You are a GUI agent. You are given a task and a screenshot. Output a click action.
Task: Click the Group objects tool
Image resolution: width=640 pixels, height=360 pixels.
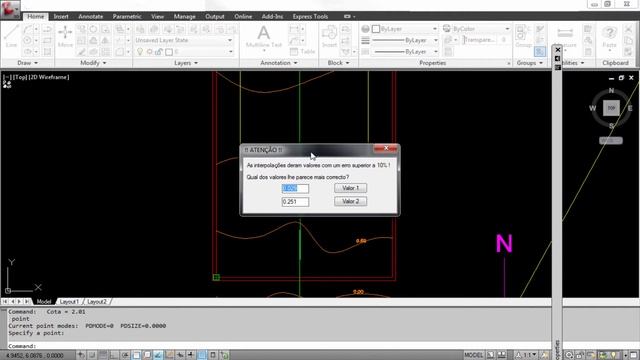click(x=523, y=36)
